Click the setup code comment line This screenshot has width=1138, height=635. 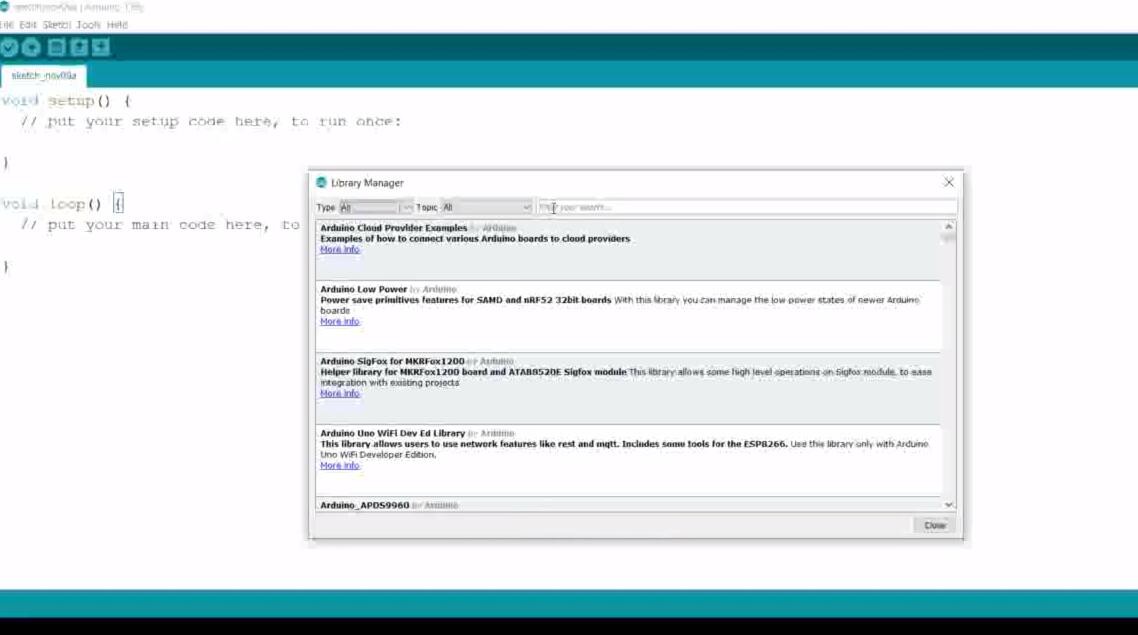210,121
